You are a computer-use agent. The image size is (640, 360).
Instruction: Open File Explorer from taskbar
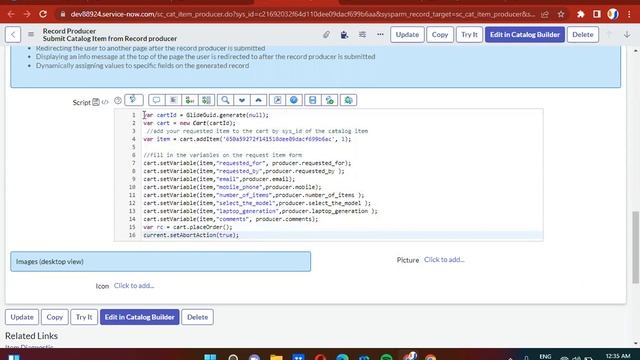click(276, 357)
